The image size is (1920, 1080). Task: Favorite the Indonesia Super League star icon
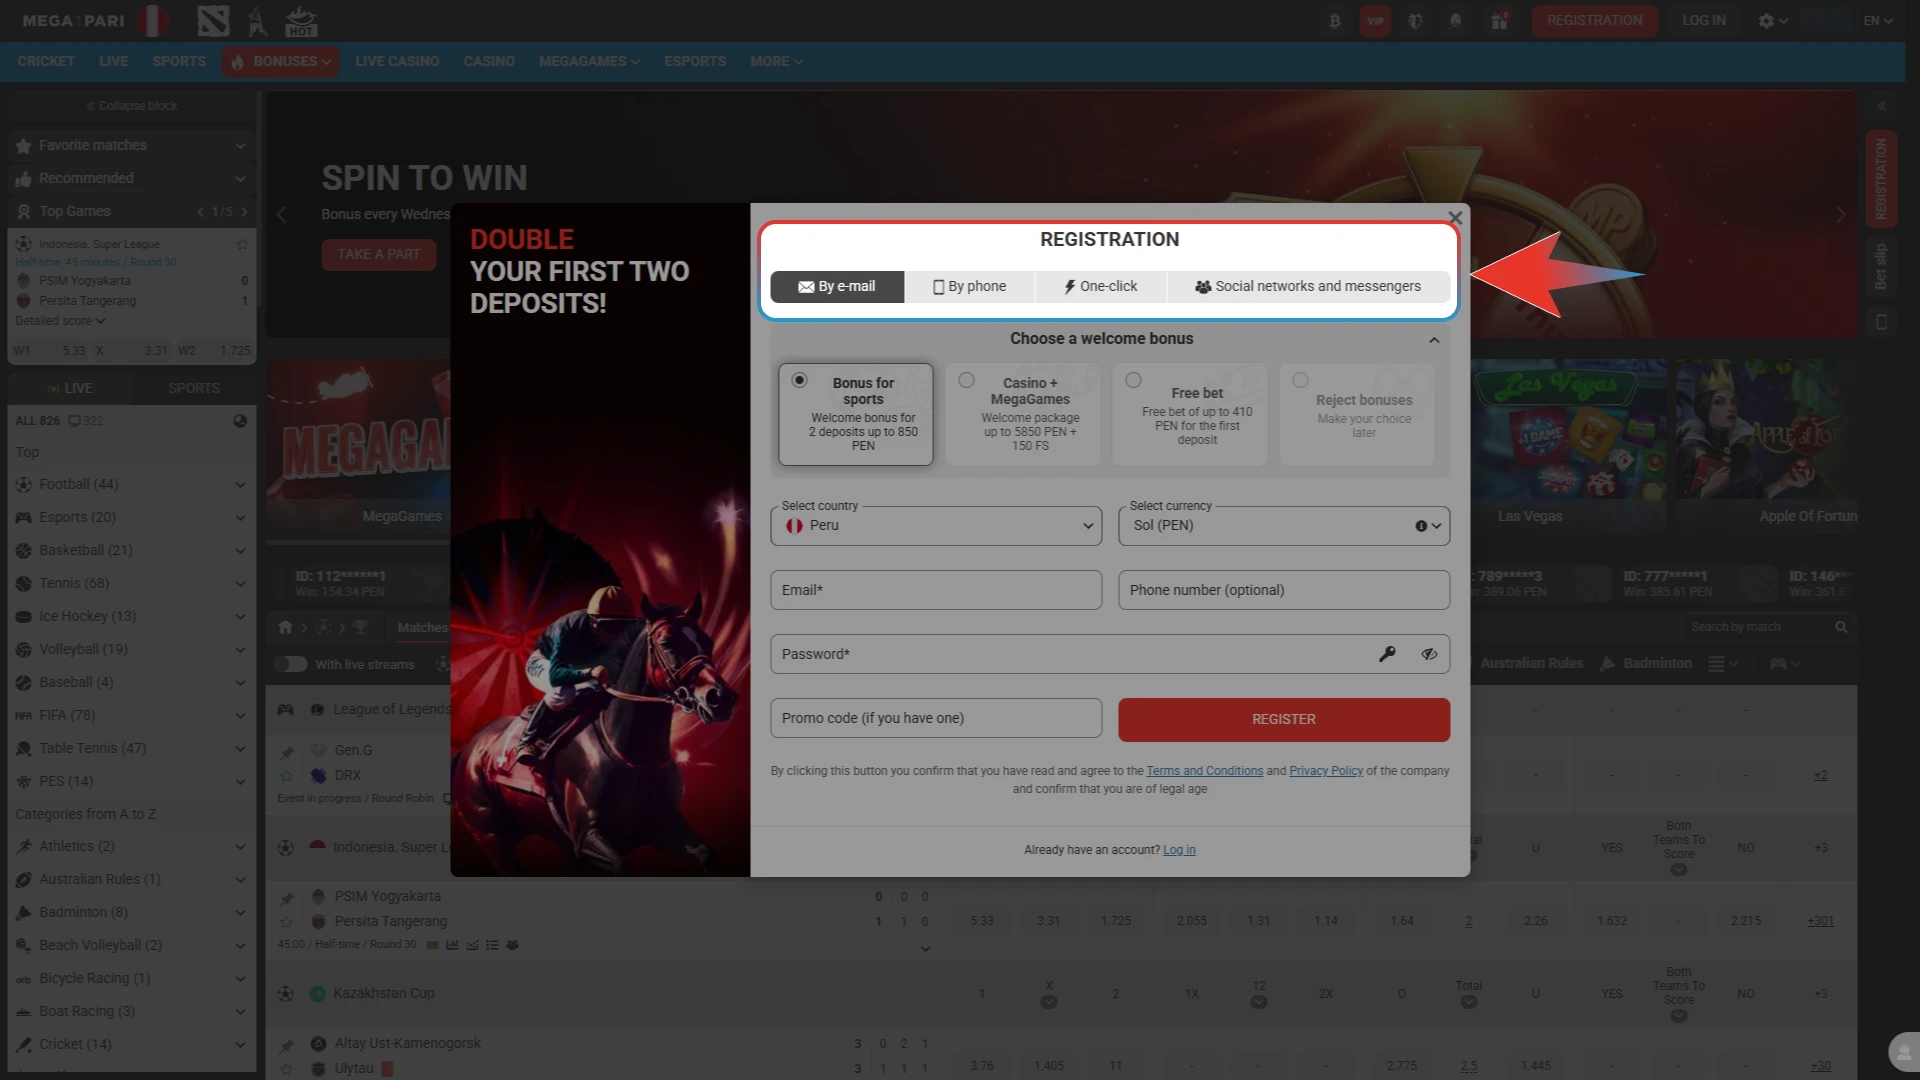click(241, 244)
